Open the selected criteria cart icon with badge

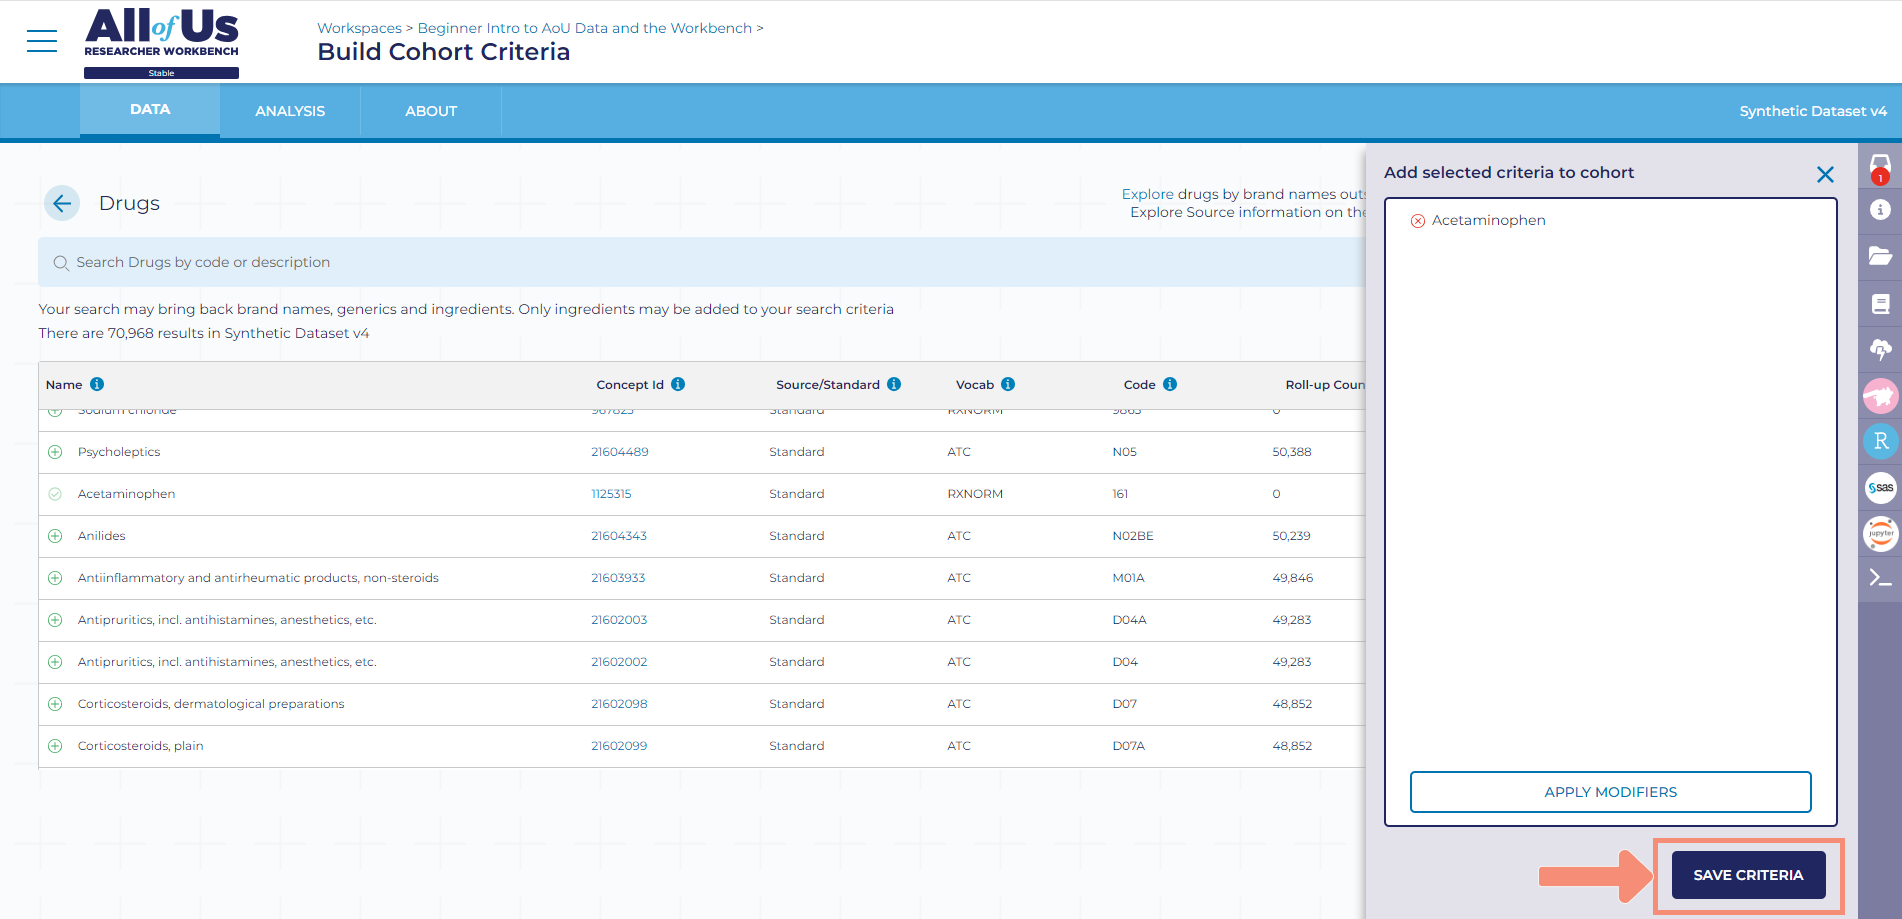coord(1880,167)
